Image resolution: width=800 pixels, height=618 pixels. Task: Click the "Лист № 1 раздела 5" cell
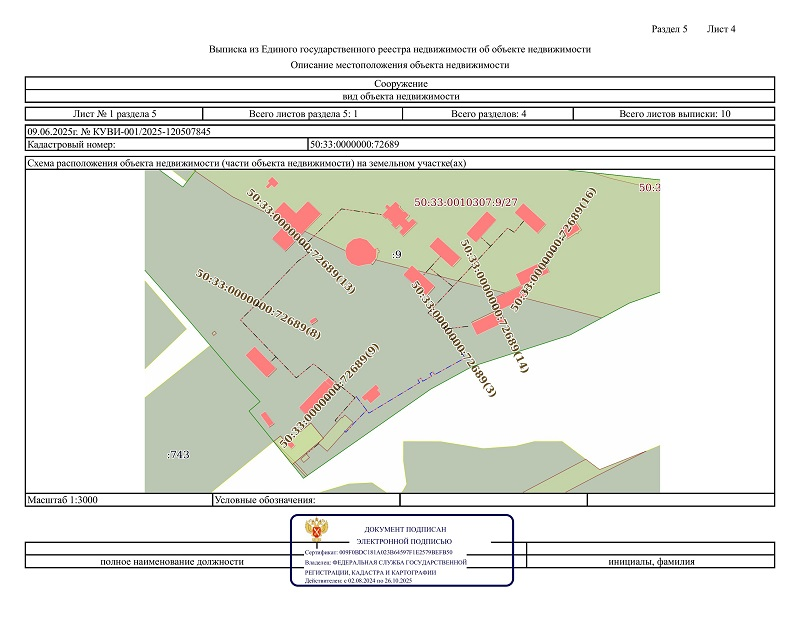coord(114,114)
